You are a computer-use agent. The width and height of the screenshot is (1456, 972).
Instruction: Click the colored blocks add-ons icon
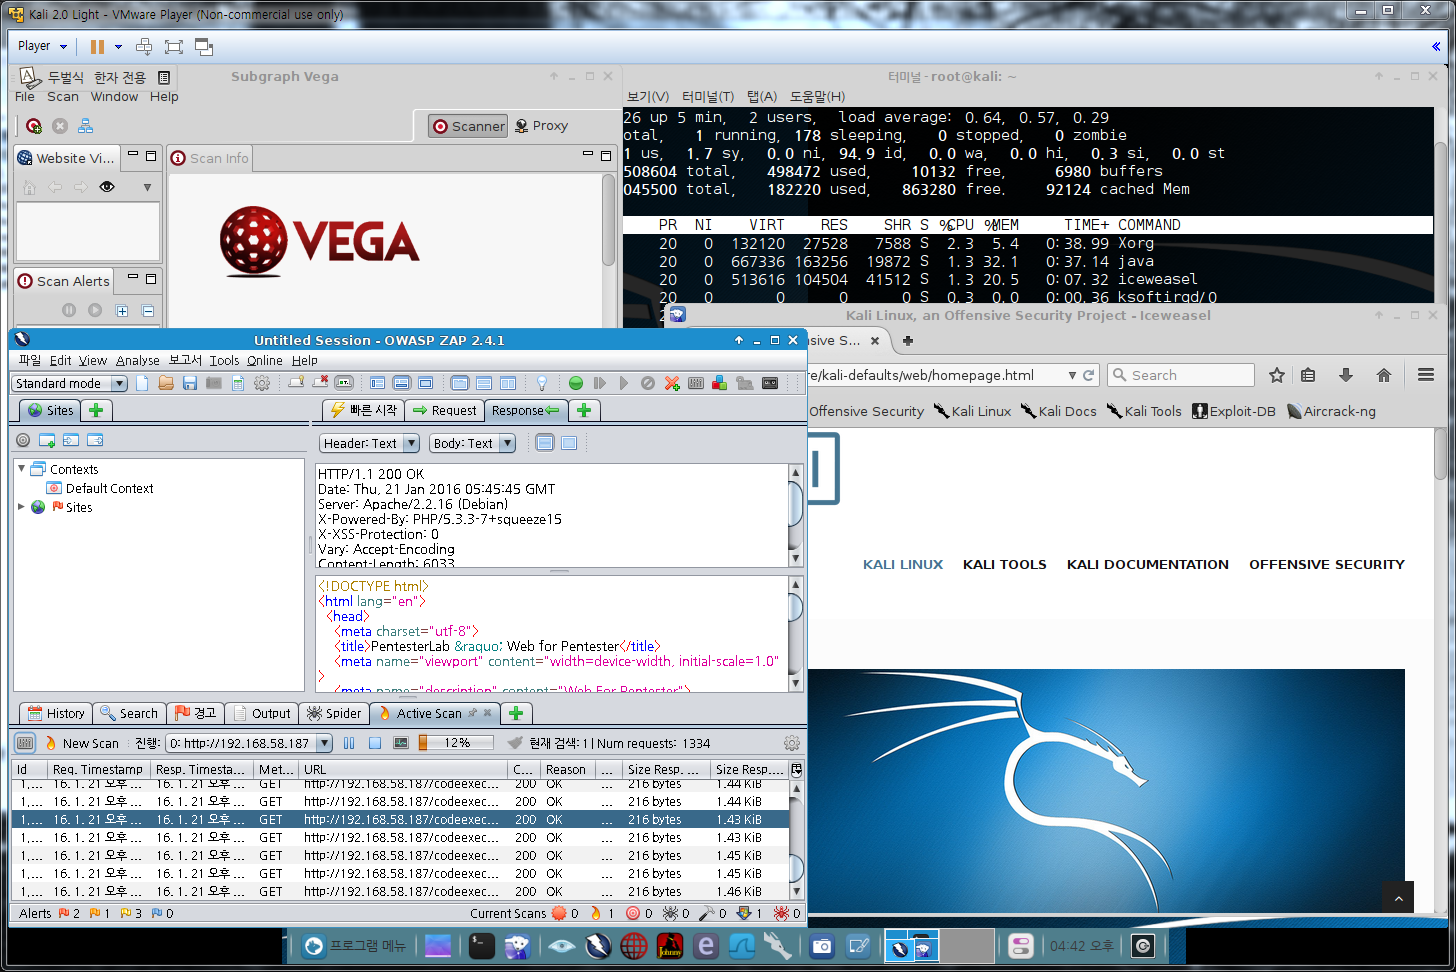[719, 383]
